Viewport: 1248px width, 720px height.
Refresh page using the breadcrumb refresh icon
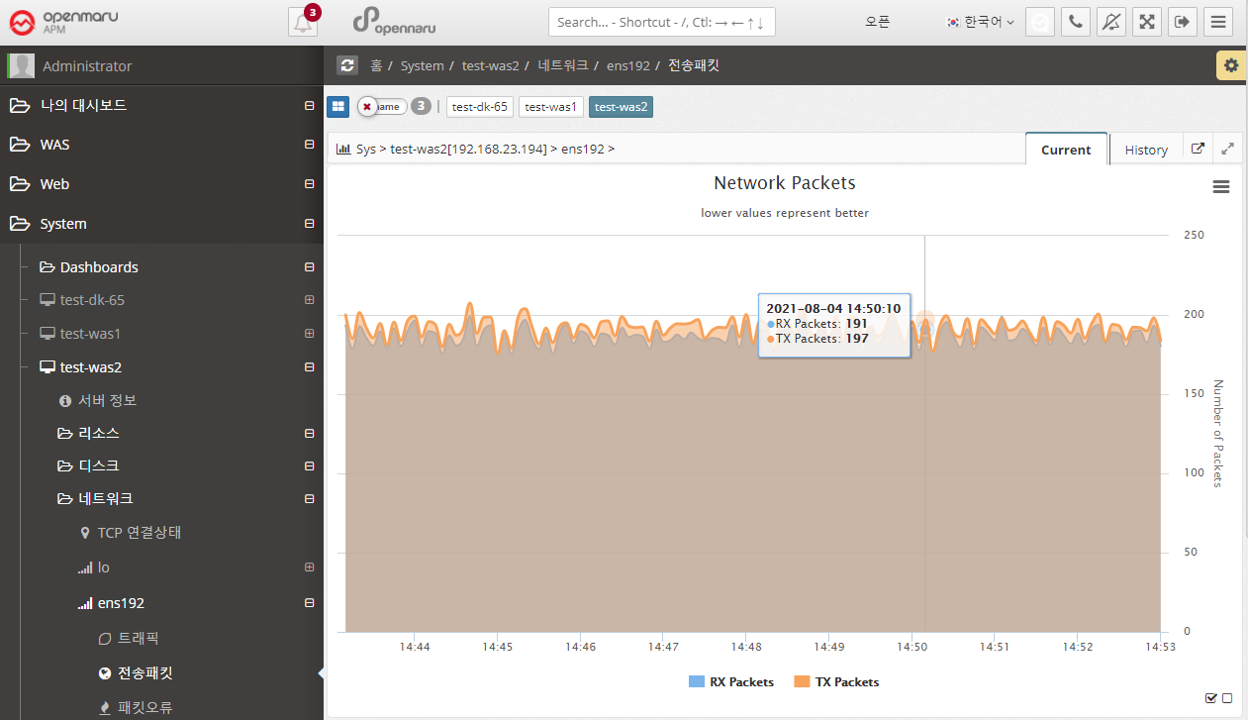(x=347, y=65)
